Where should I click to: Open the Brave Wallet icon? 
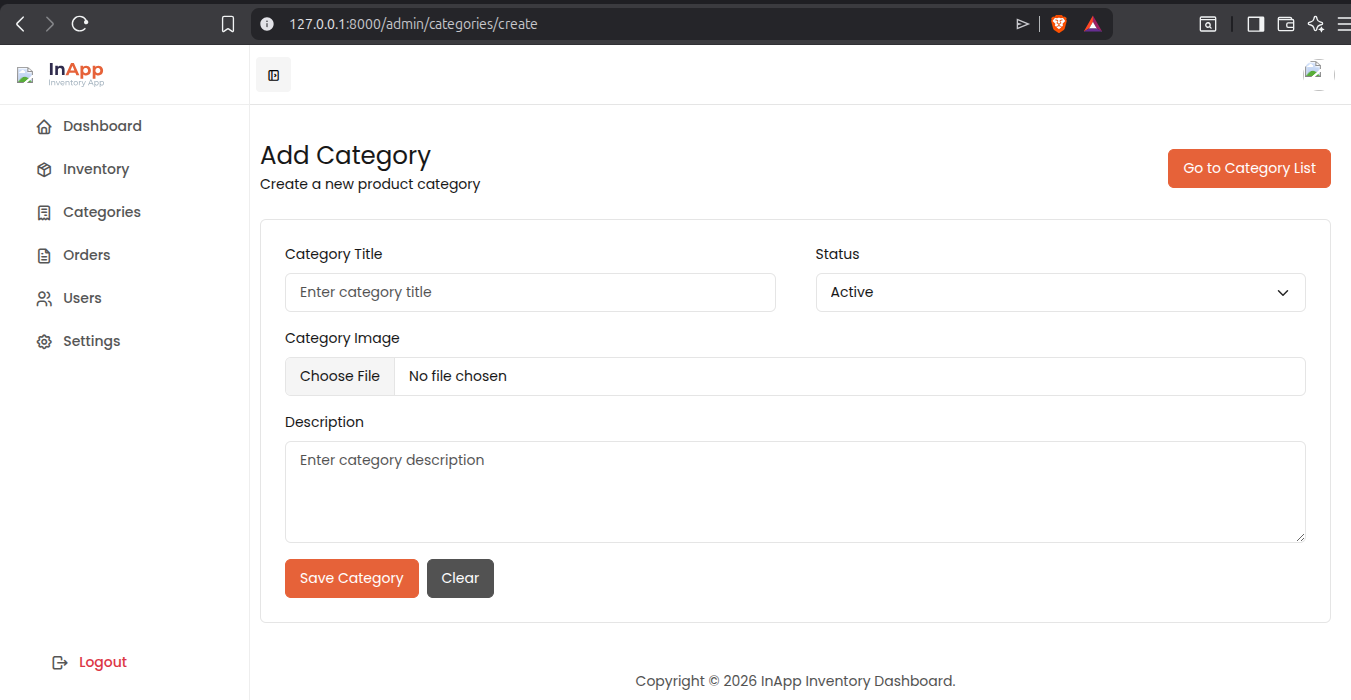[x=1286, y=24]
